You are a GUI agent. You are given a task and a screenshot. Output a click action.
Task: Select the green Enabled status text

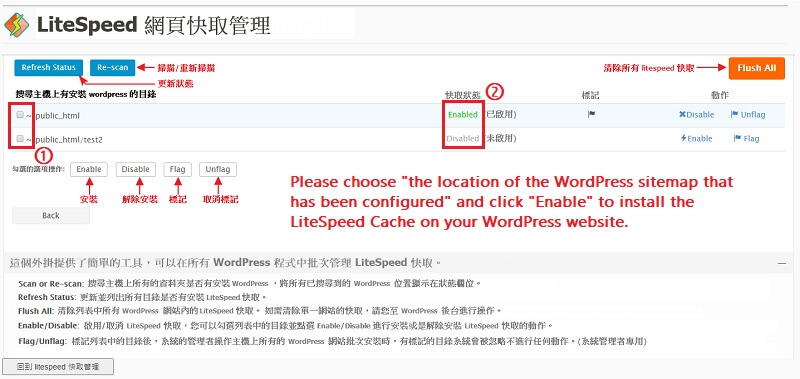click(463, 115)
